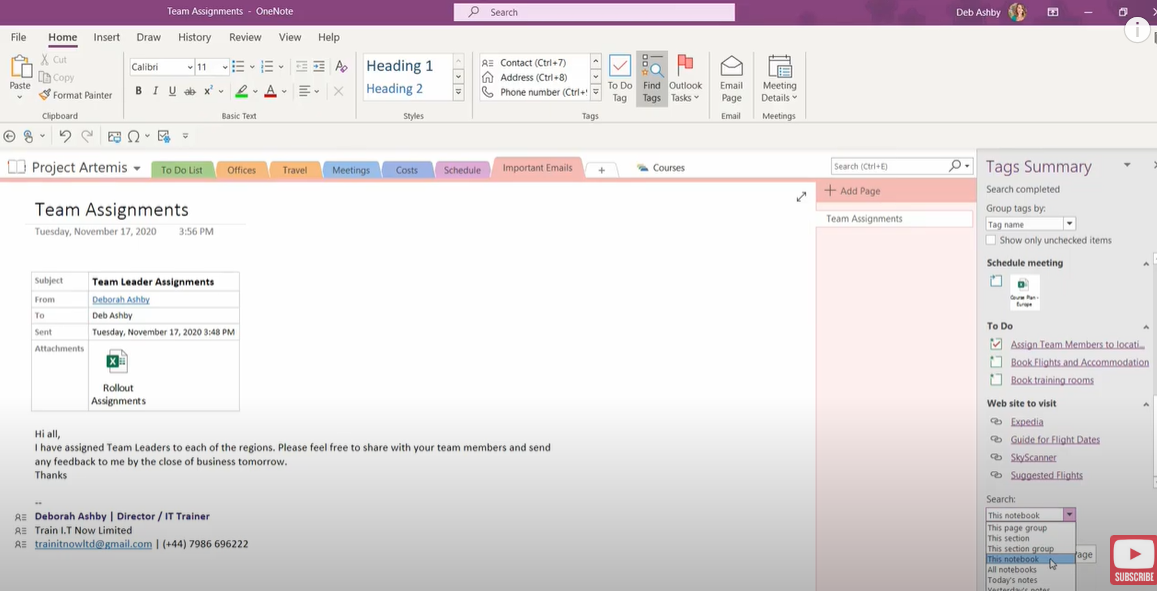This screenshot has height=591, width=1157.
Task: Uncheck Assign Team Members to-do item
Action: click(x=996, y=343)
